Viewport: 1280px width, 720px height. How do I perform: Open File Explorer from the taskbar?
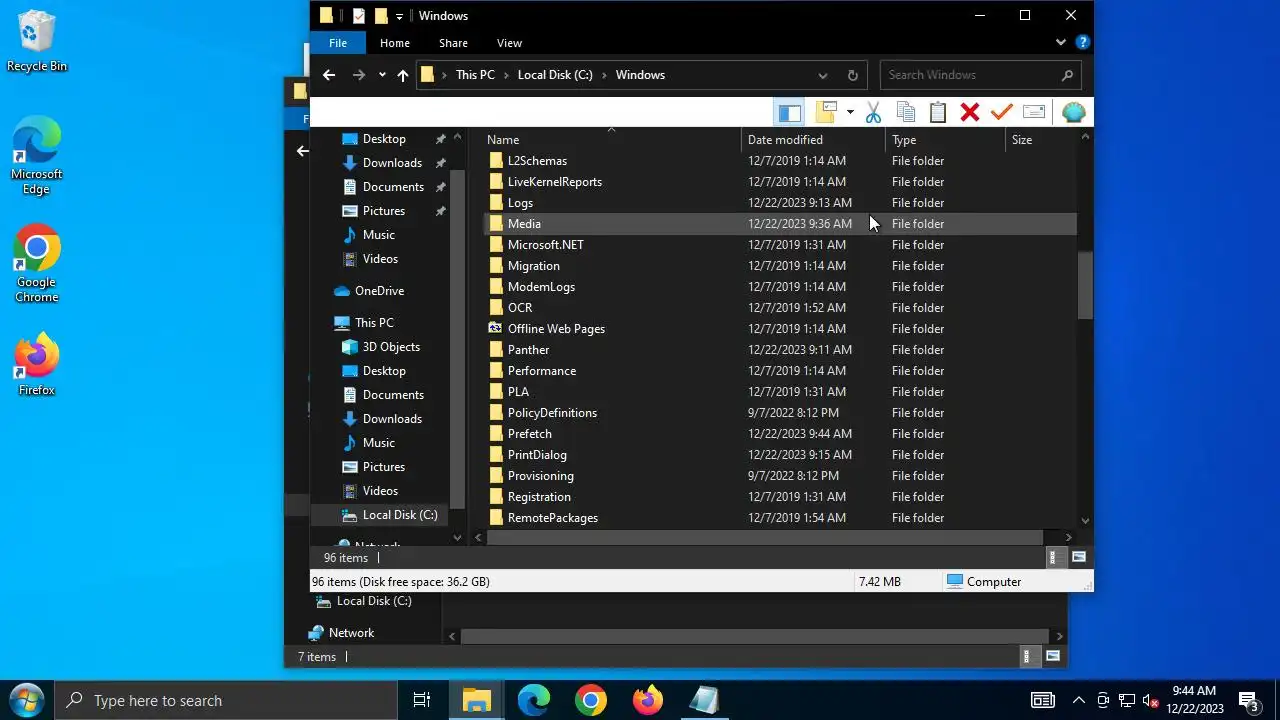tap(477, 700)
